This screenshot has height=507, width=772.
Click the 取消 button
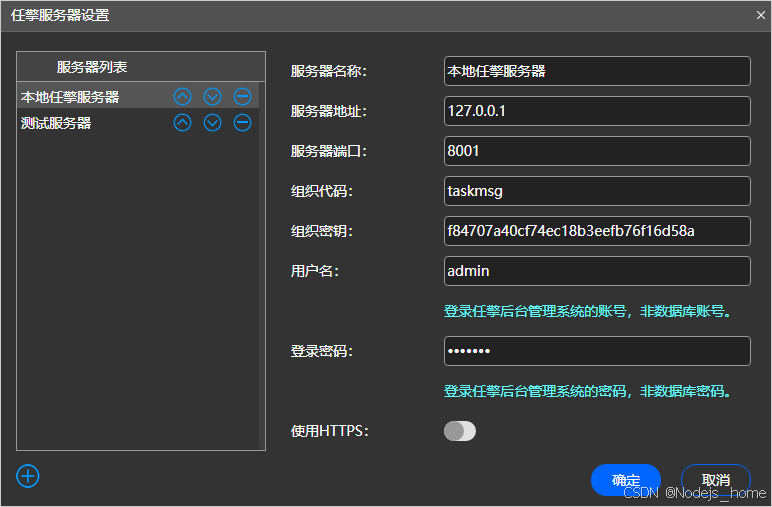coord(715,480)
